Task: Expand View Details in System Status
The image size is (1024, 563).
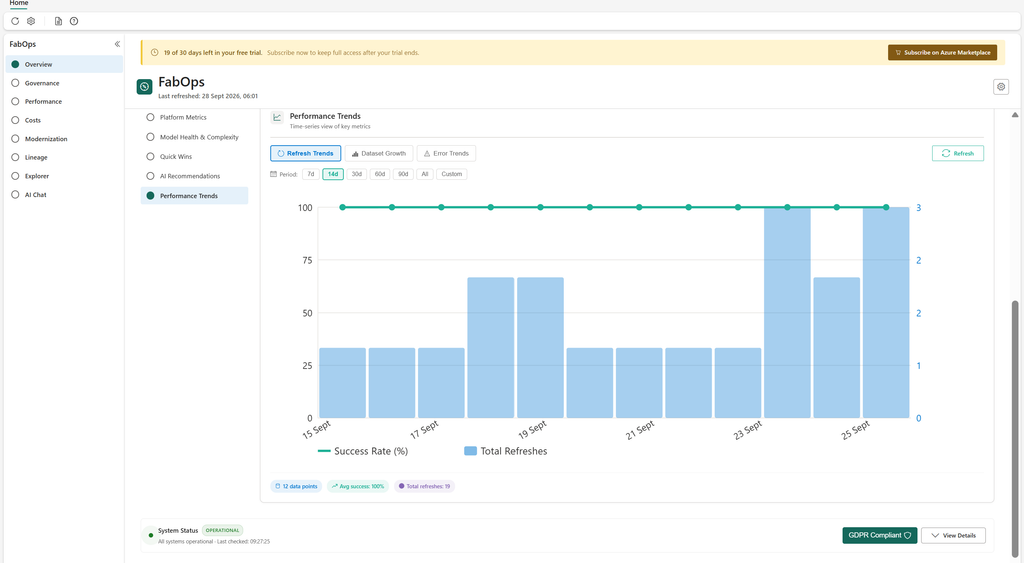Action: pos(953,536)
